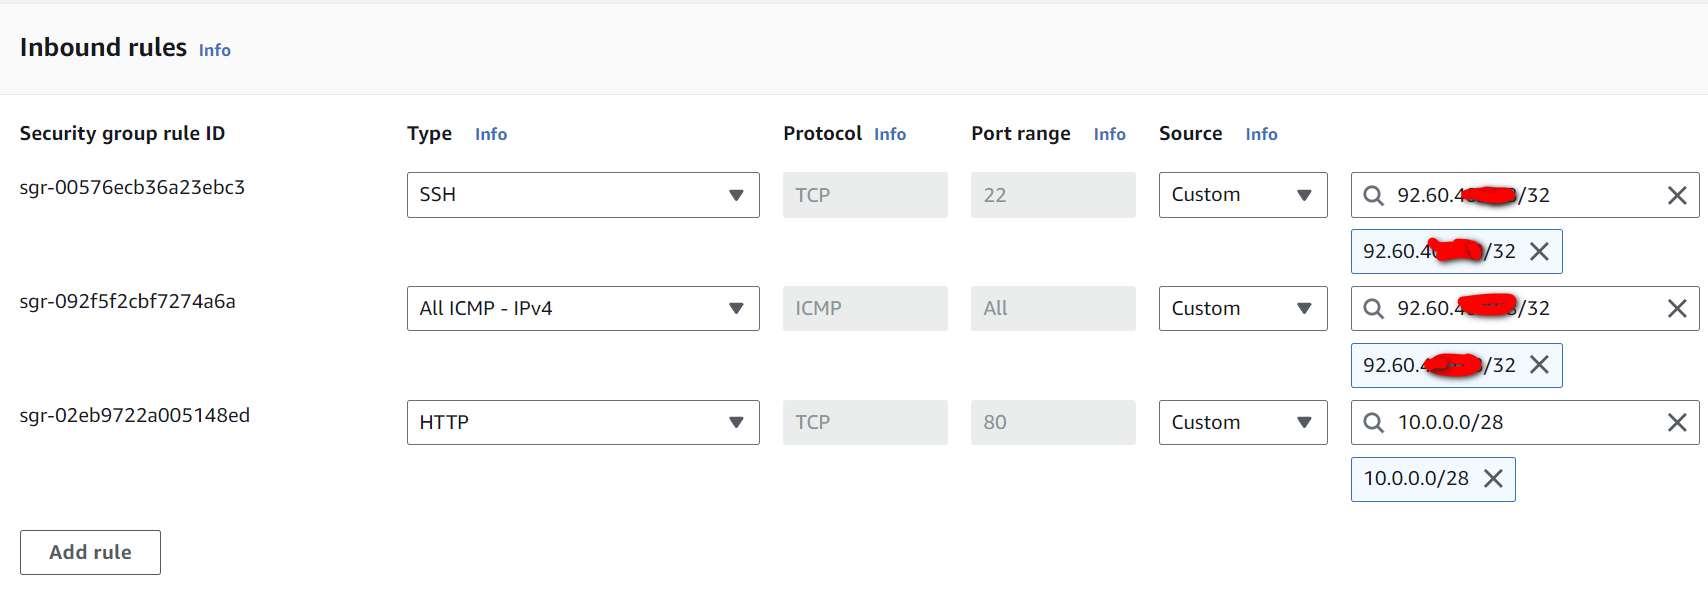Open Info link beside Type column
The image size is (1708, 592).
[490, 134]
